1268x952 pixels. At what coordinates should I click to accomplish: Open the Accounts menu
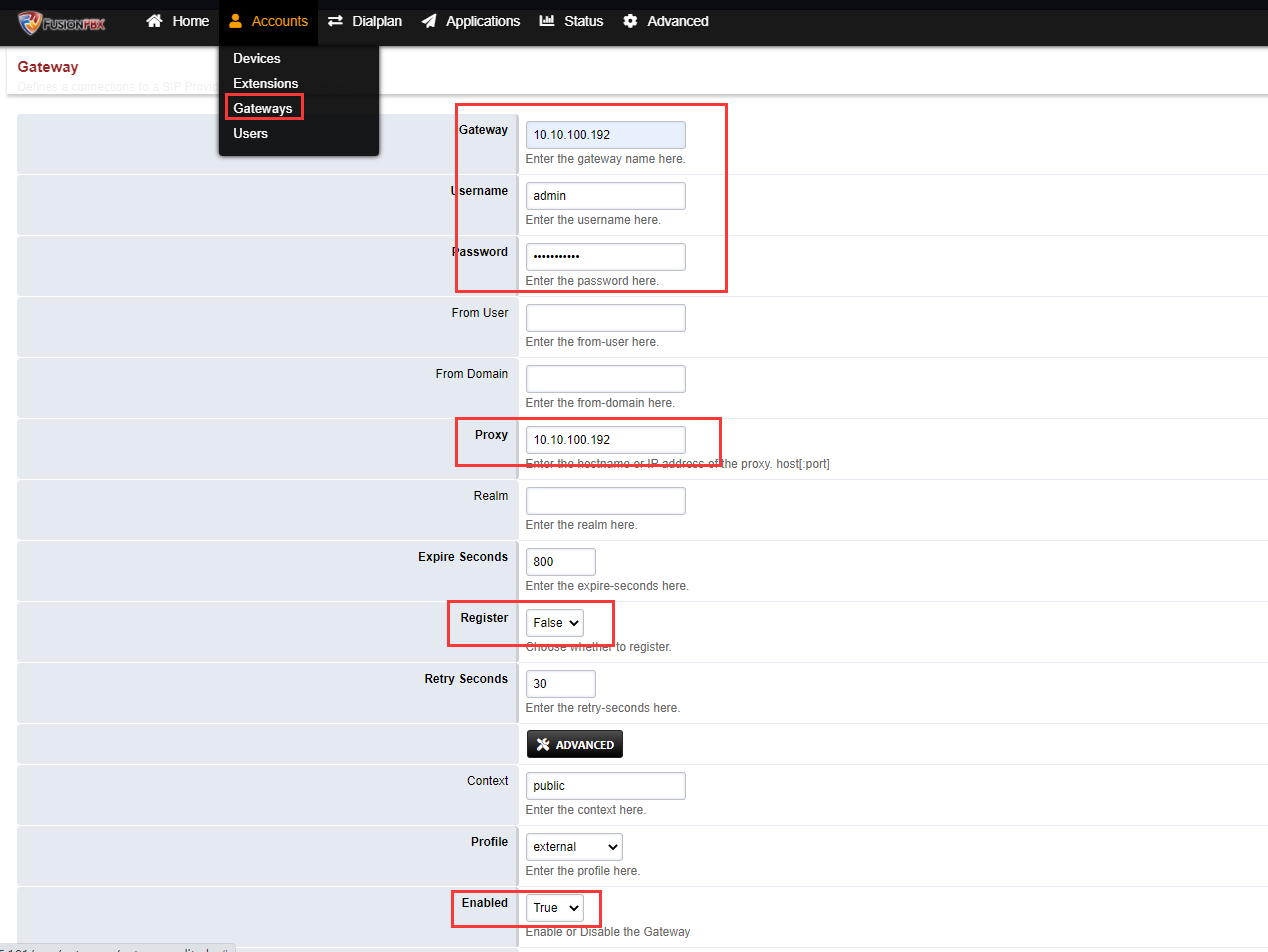pyautogui.click(x=268, y=21)
